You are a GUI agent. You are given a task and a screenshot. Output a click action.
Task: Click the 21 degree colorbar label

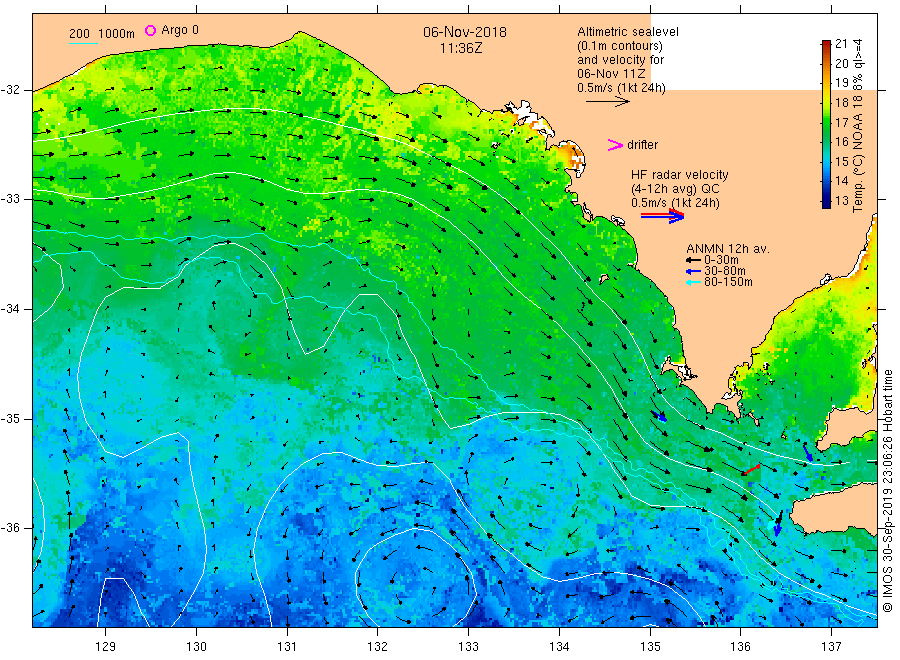coord(841,44)
